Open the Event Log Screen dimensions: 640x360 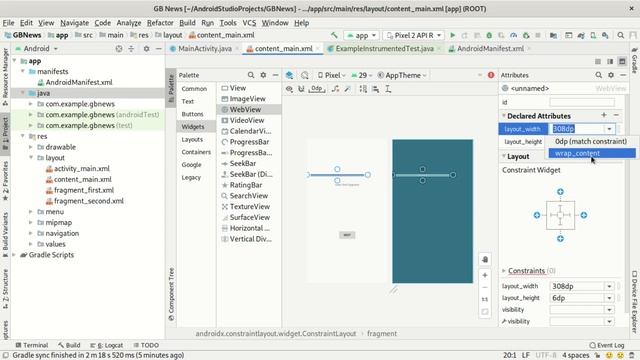pyautogui.click(x=607, y=345)
